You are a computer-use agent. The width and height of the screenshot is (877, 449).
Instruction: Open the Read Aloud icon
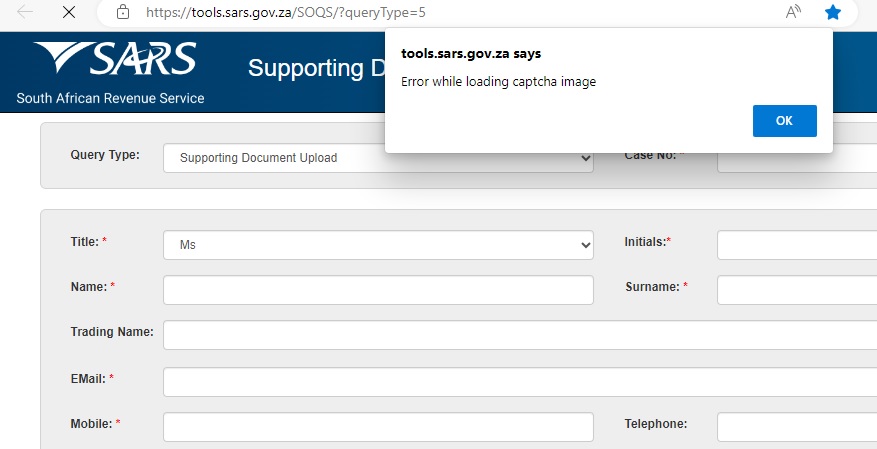coord(793,12)
